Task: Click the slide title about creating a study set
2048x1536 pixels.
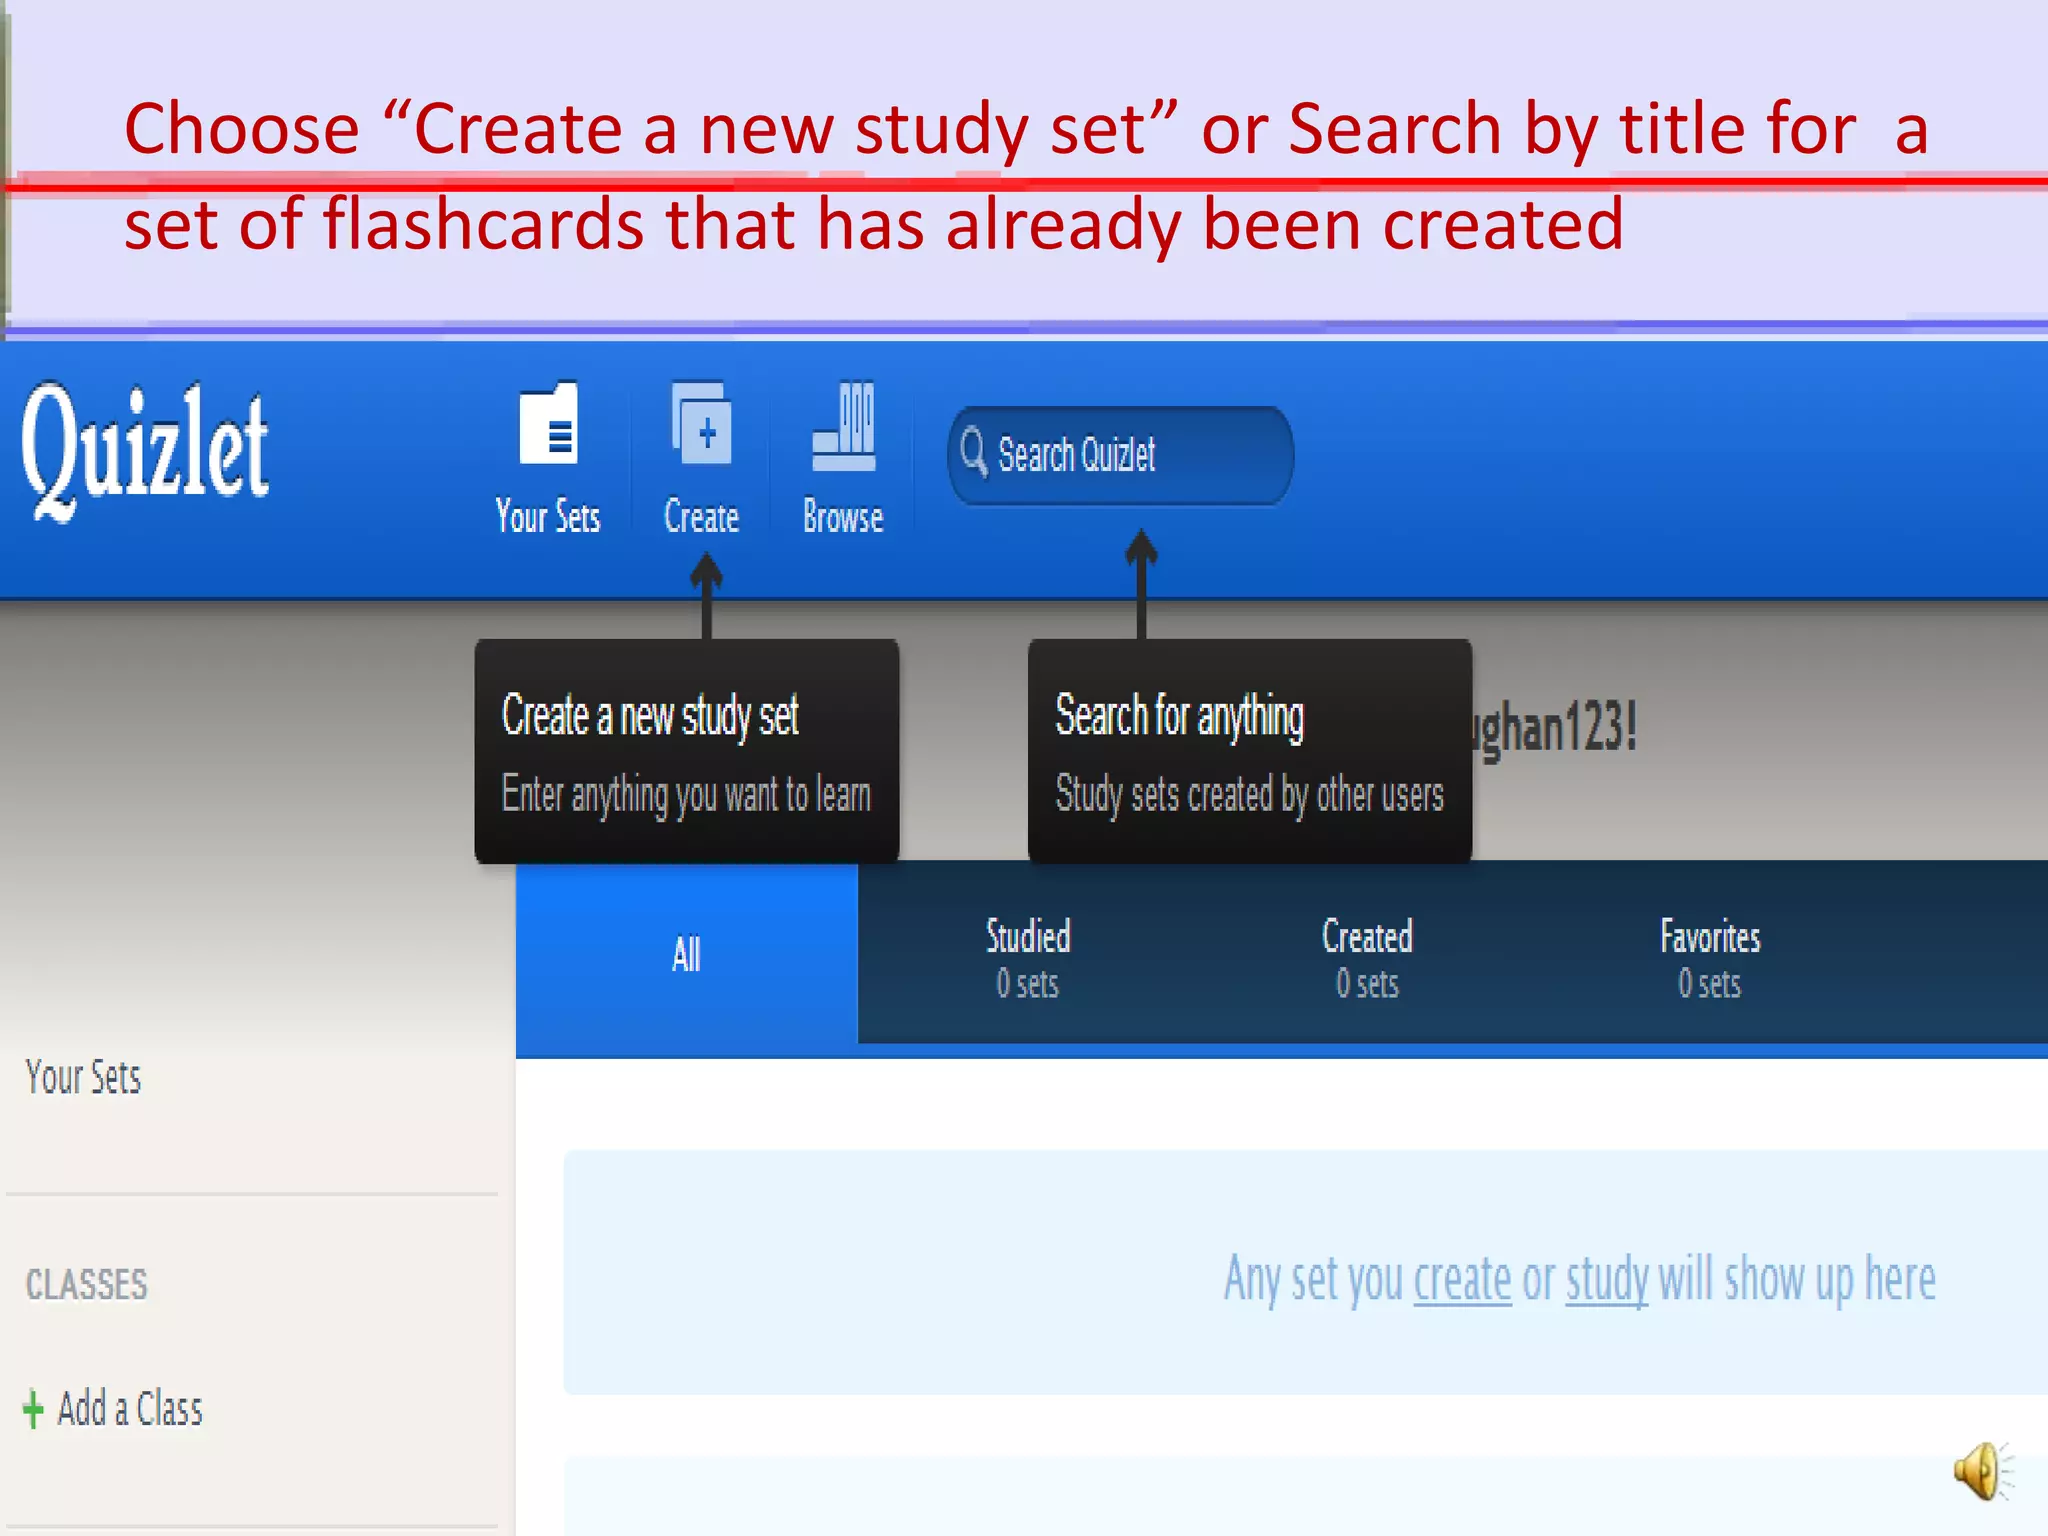Action: 1026,176
